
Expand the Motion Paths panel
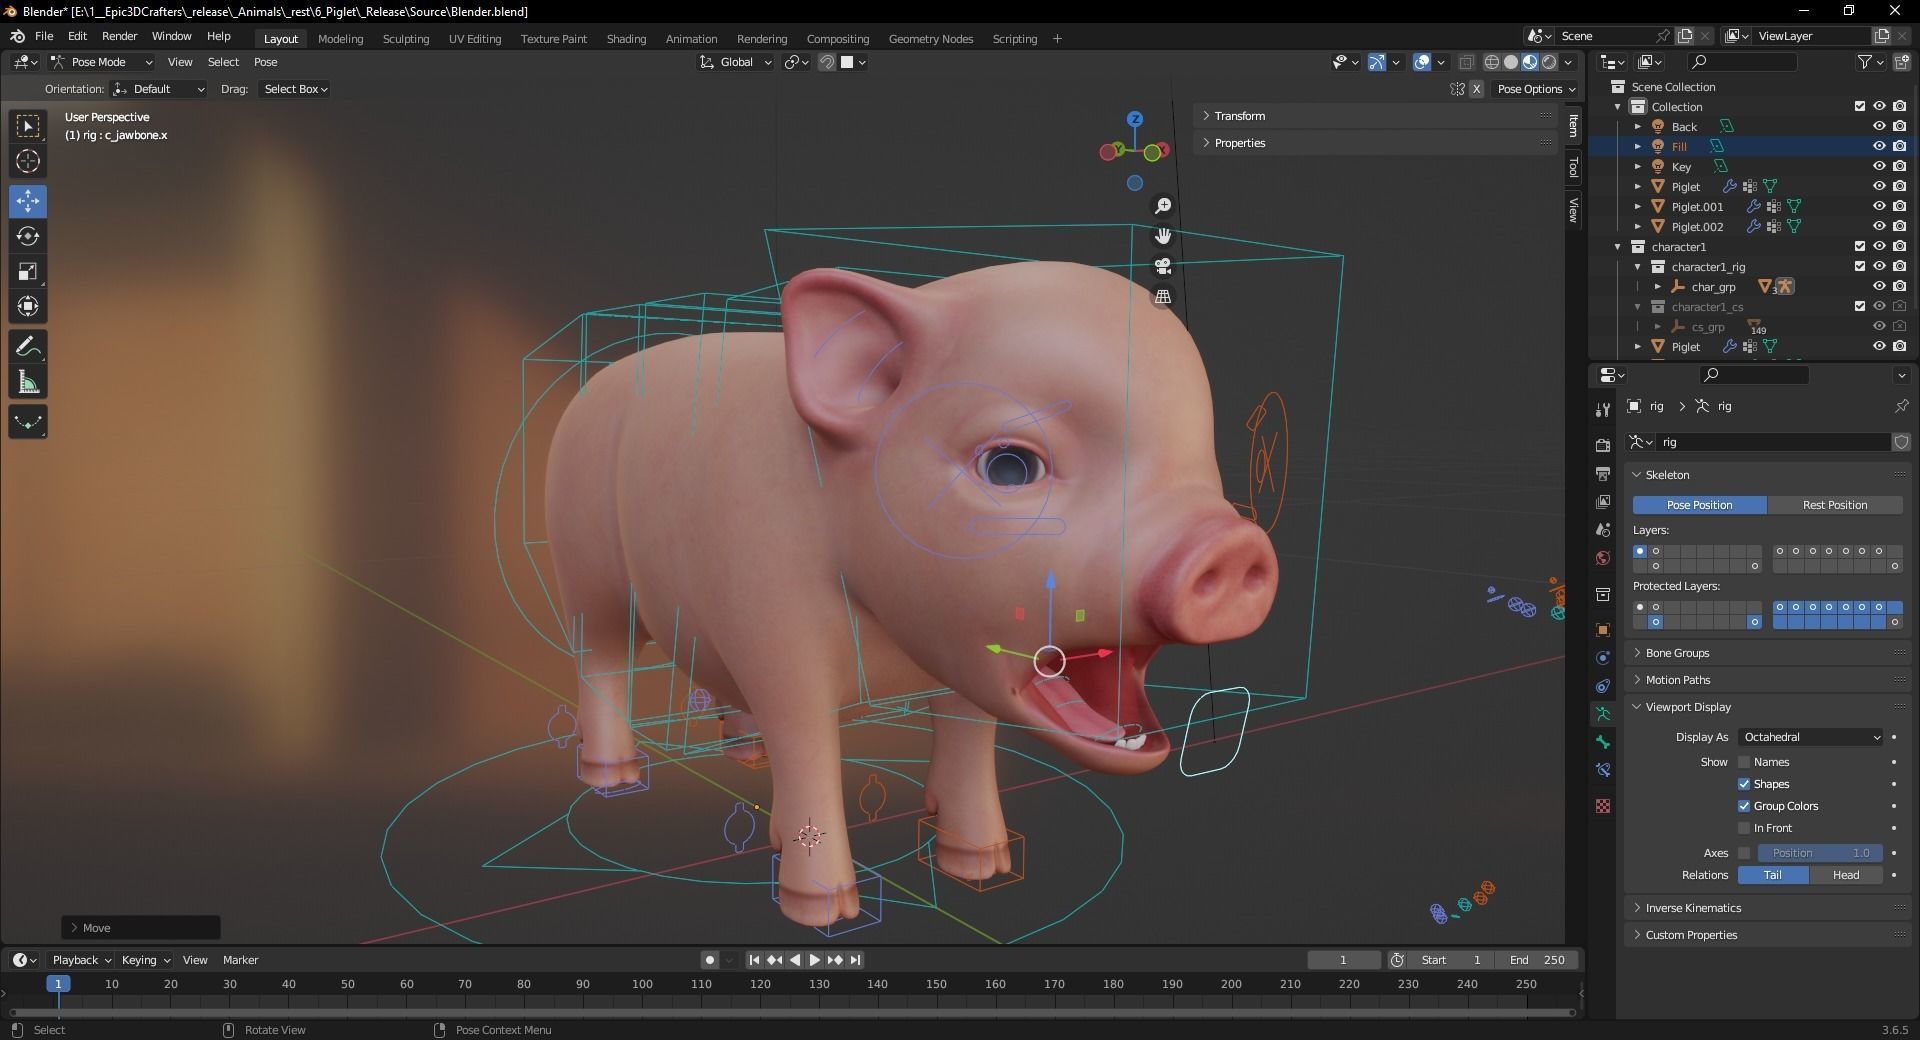click(1767, 680)
